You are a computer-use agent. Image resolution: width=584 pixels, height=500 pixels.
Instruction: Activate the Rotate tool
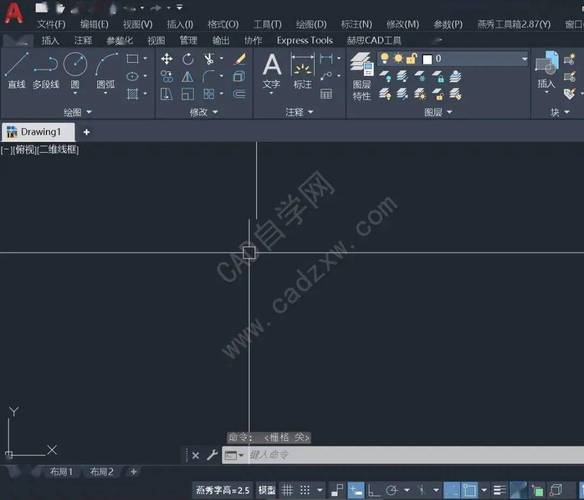point(188,59)
